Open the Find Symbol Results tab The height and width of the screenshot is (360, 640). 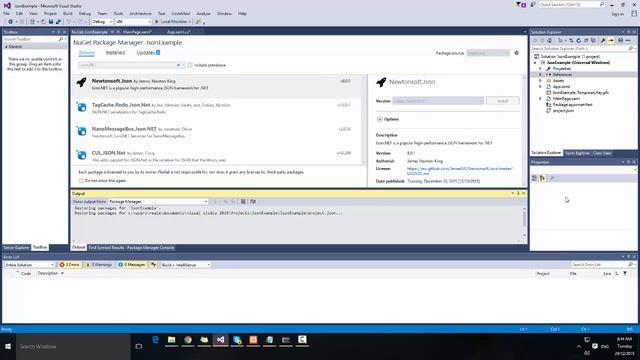pyautogui.click(x=106, y=248)
